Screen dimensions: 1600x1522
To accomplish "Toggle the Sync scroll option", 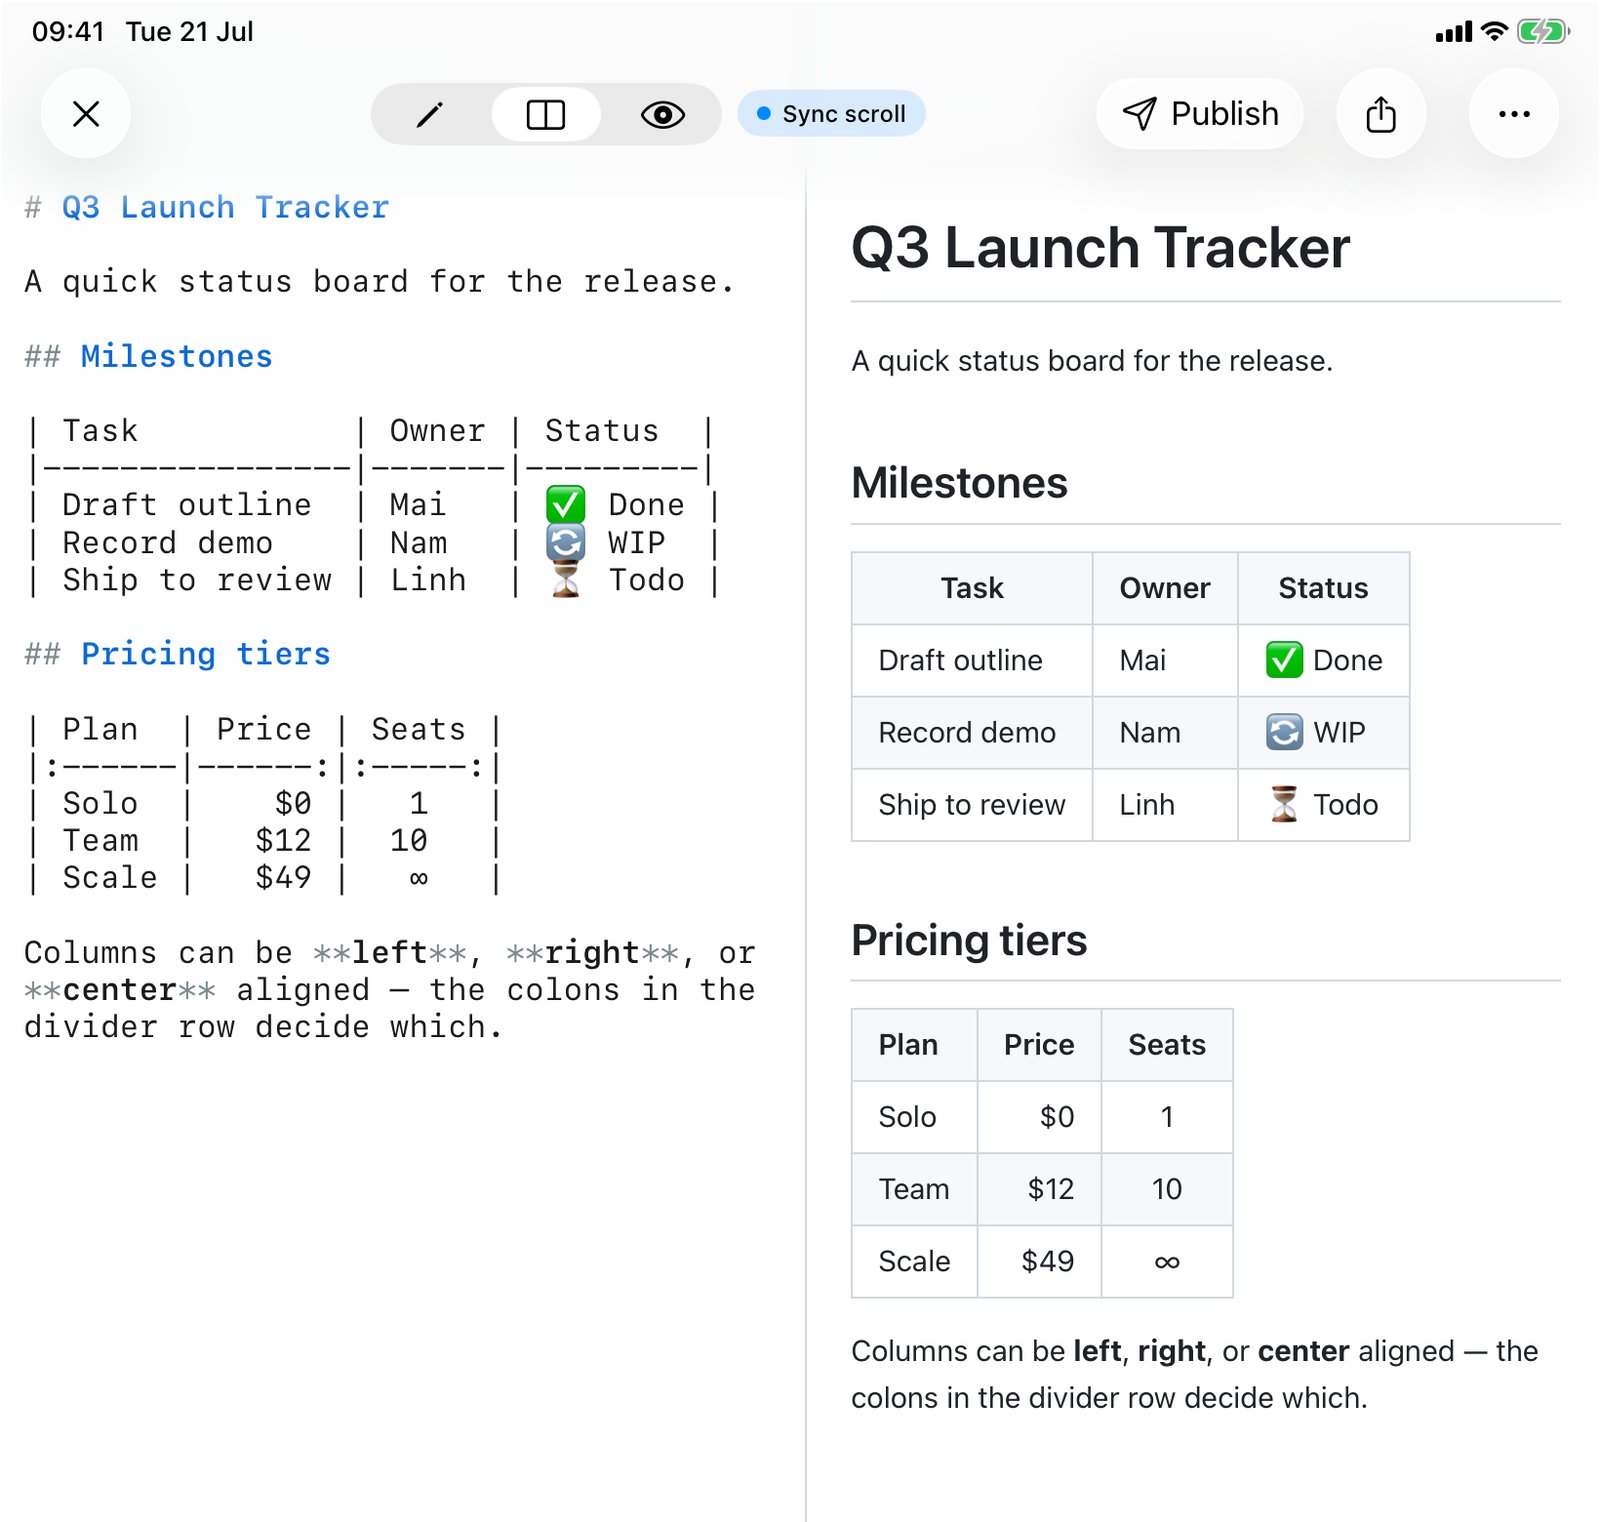I will click(x=831, y=114).
